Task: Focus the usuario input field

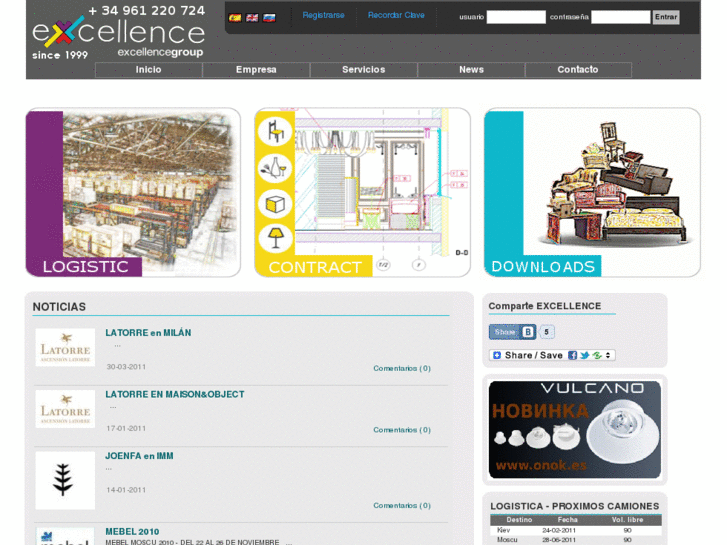Action: coord(516,17)
